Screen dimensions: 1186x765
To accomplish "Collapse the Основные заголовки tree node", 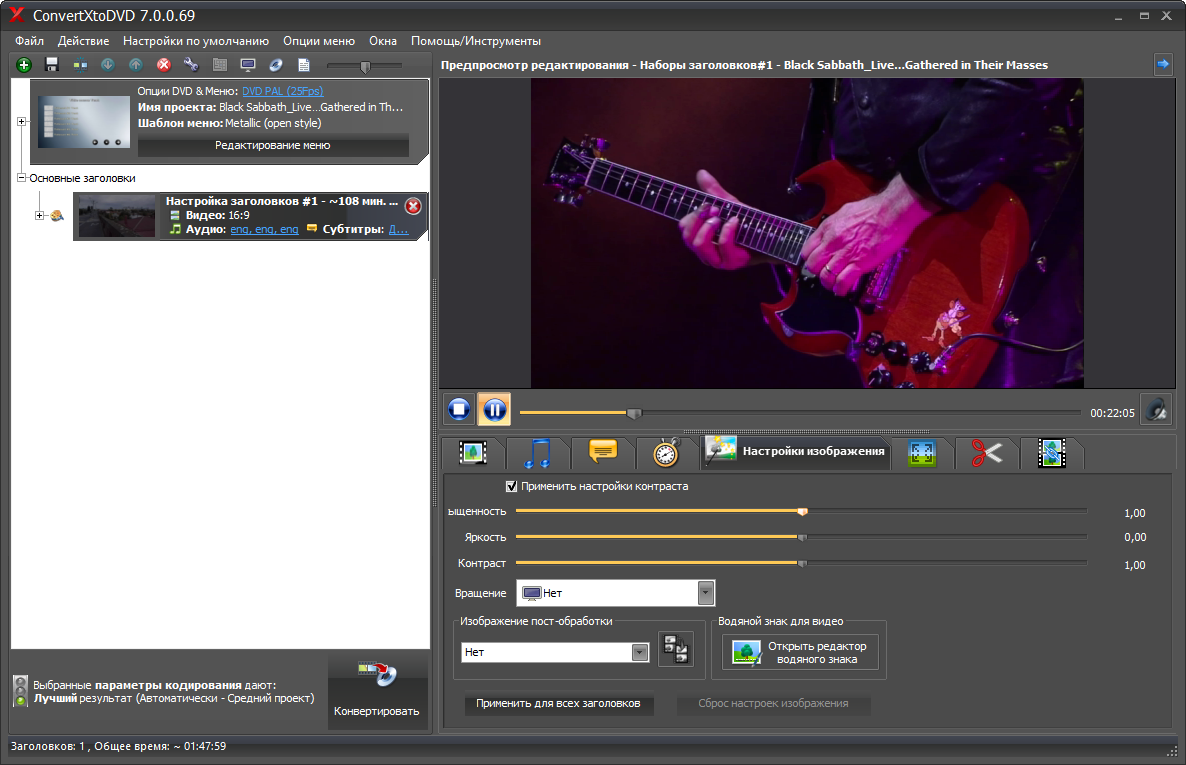I will point(21,178).
